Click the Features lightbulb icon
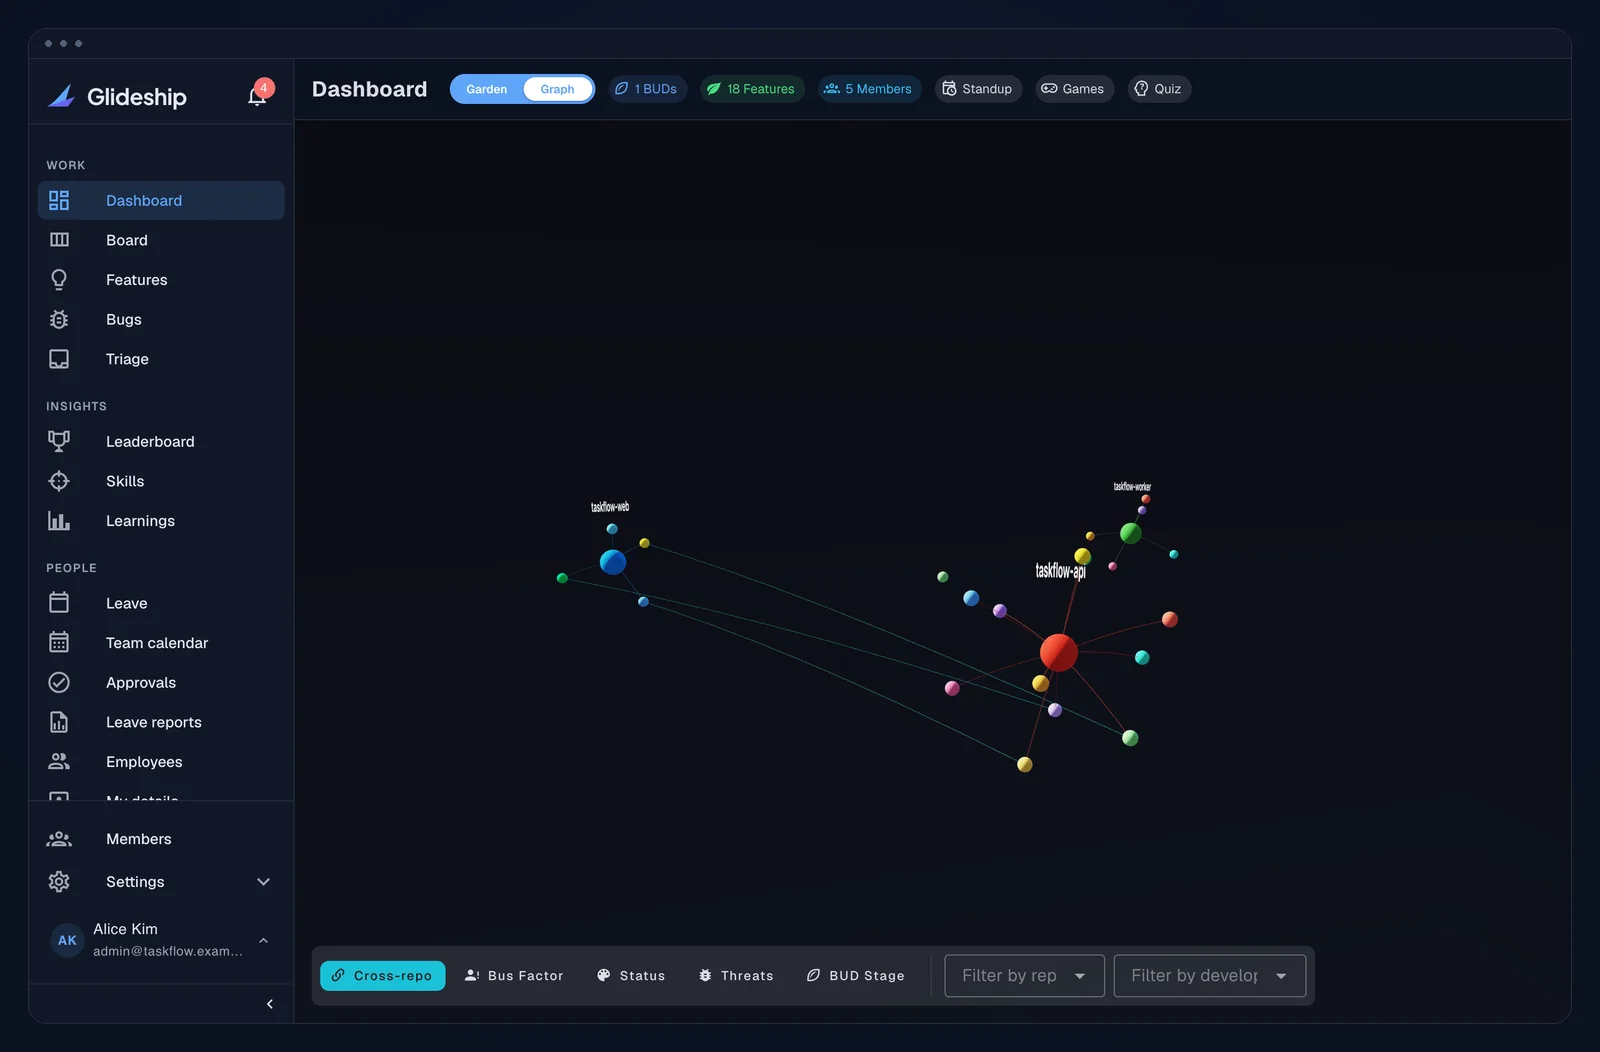The width and height of the screenshot is (1600, 1052). click(59, 280)
